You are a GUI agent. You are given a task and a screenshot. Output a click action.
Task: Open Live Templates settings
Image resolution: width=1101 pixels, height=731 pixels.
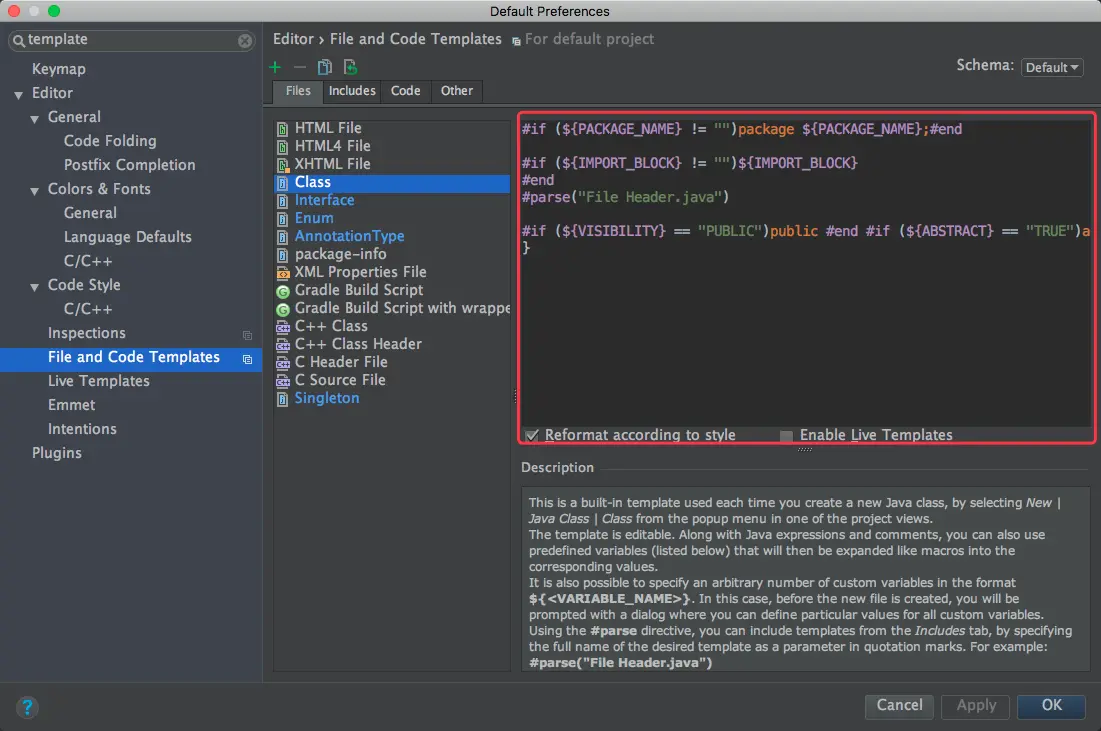point(99,381)
